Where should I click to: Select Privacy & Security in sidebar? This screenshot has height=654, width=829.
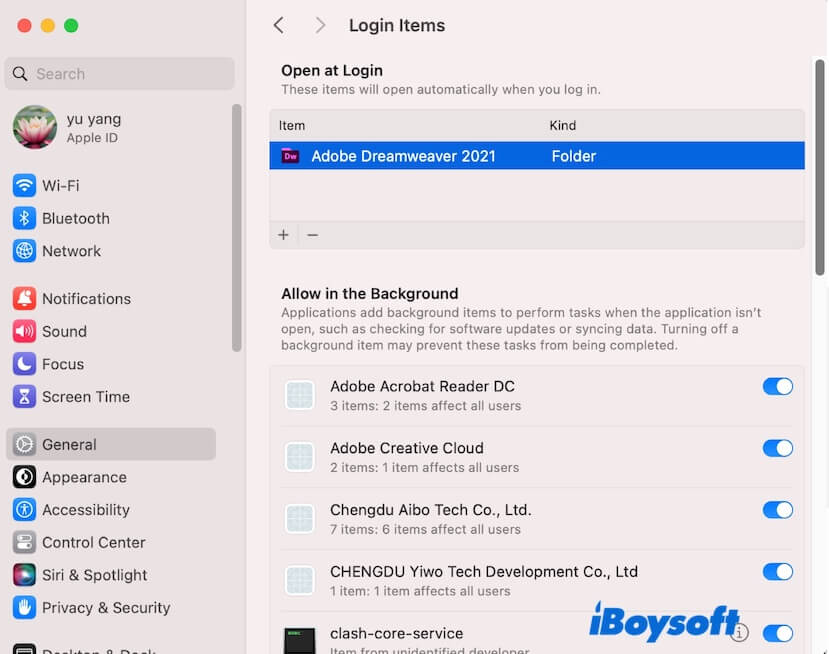tap(105, 608)
